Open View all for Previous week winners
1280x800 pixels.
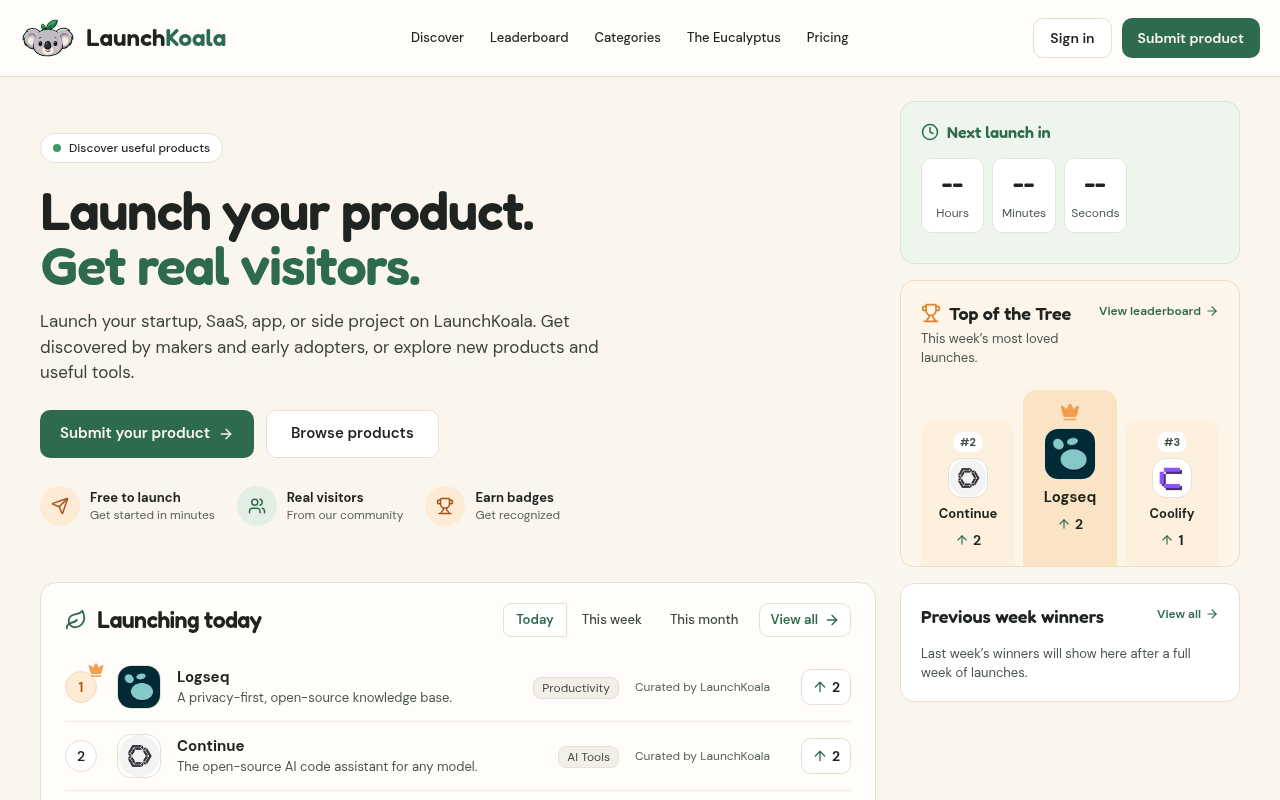(x=1187, y=614)
